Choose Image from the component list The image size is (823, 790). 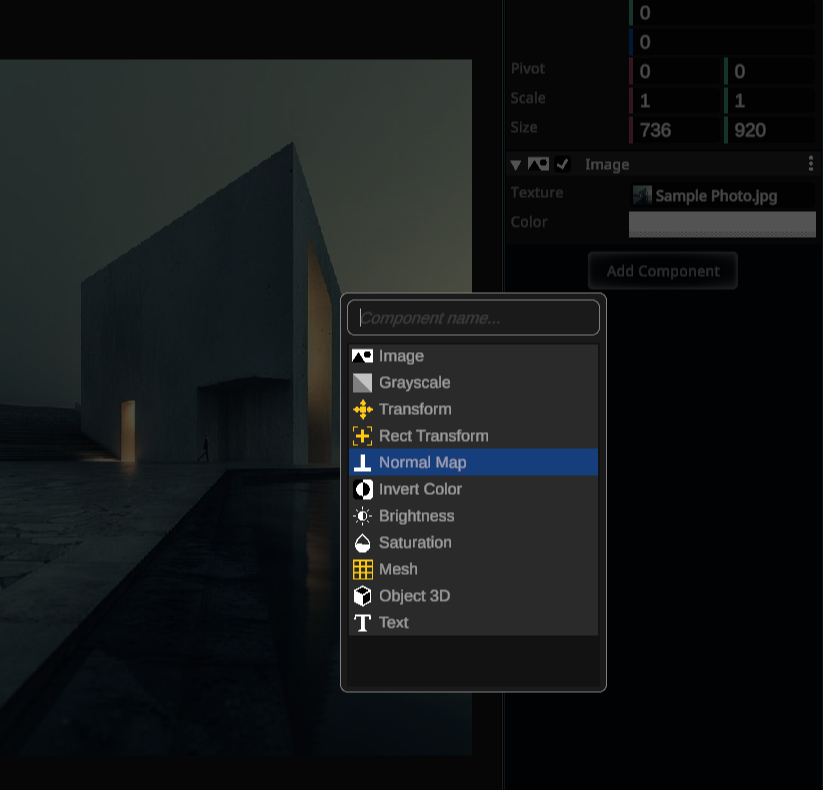pos(473,356)
